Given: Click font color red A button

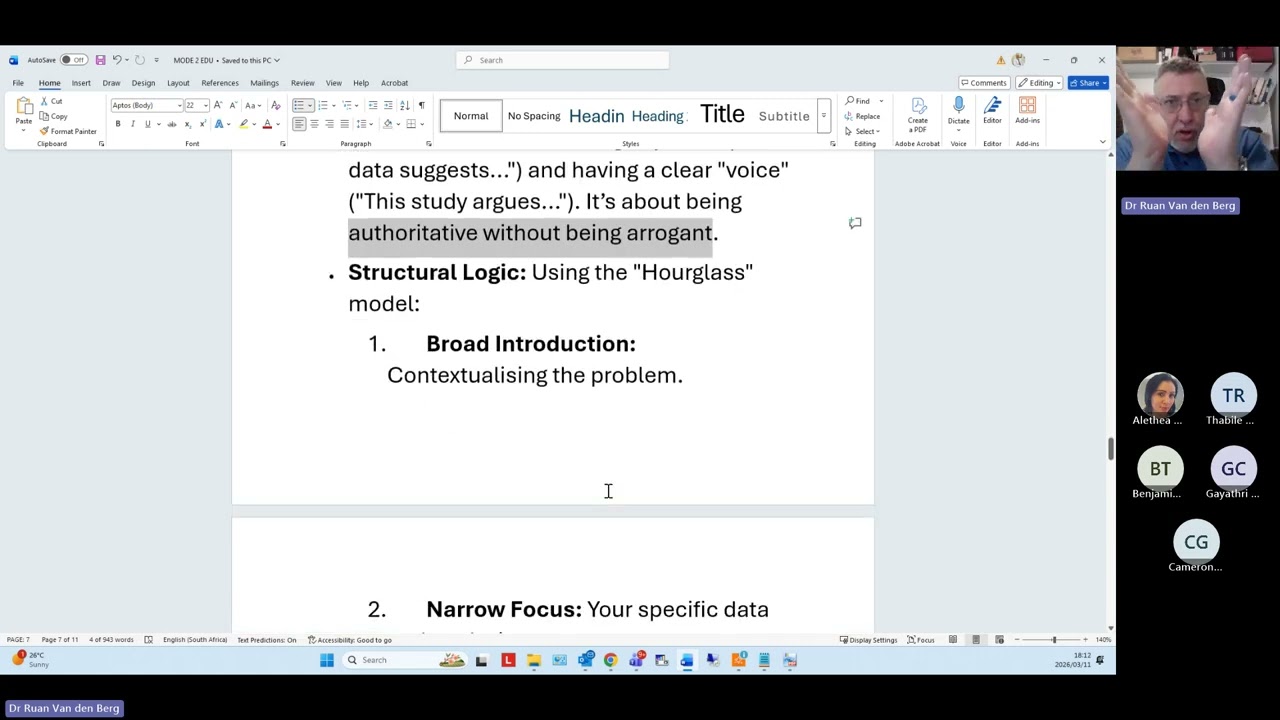Looking at the screenshot, I should [267, 124].
